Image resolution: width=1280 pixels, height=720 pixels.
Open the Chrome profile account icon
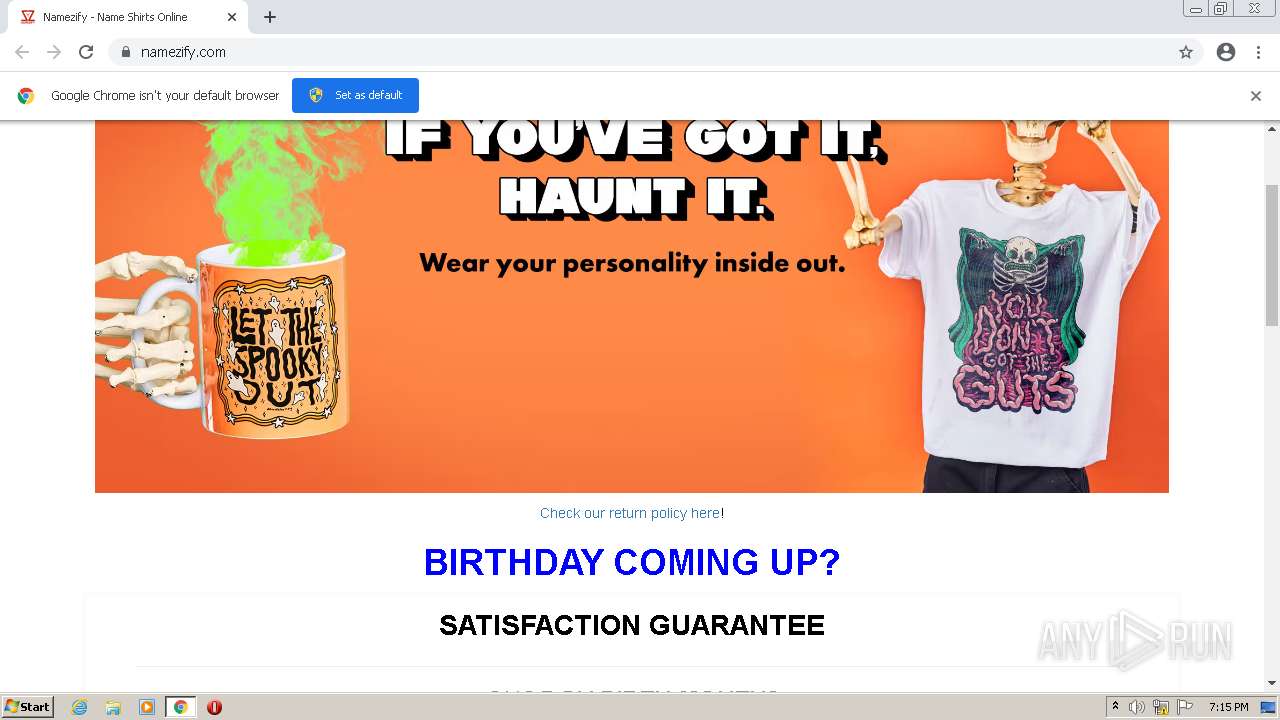1226,52
